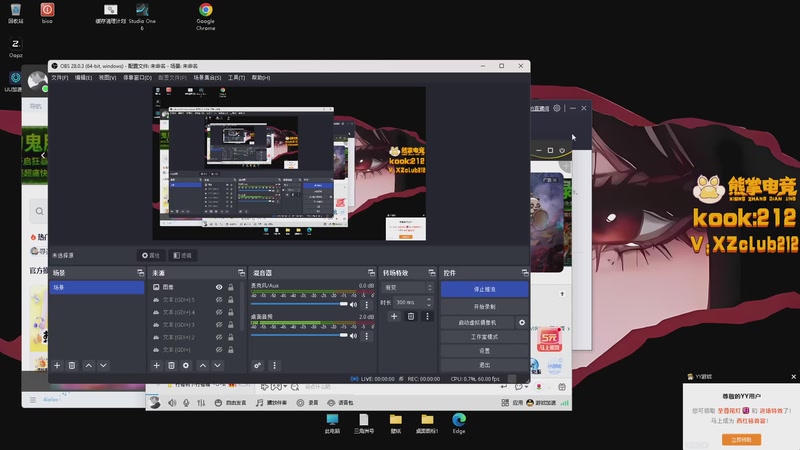Open source properties gear in Sources panel

pos(186,365)
